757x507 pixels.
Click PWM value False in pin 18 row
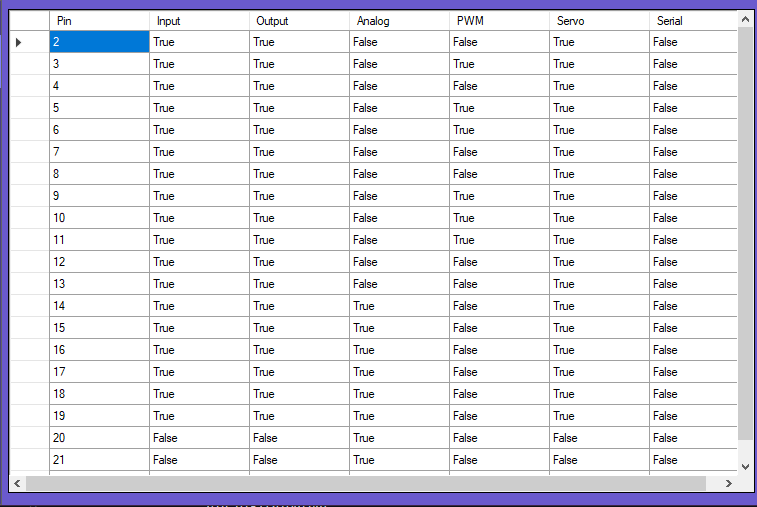499,394
